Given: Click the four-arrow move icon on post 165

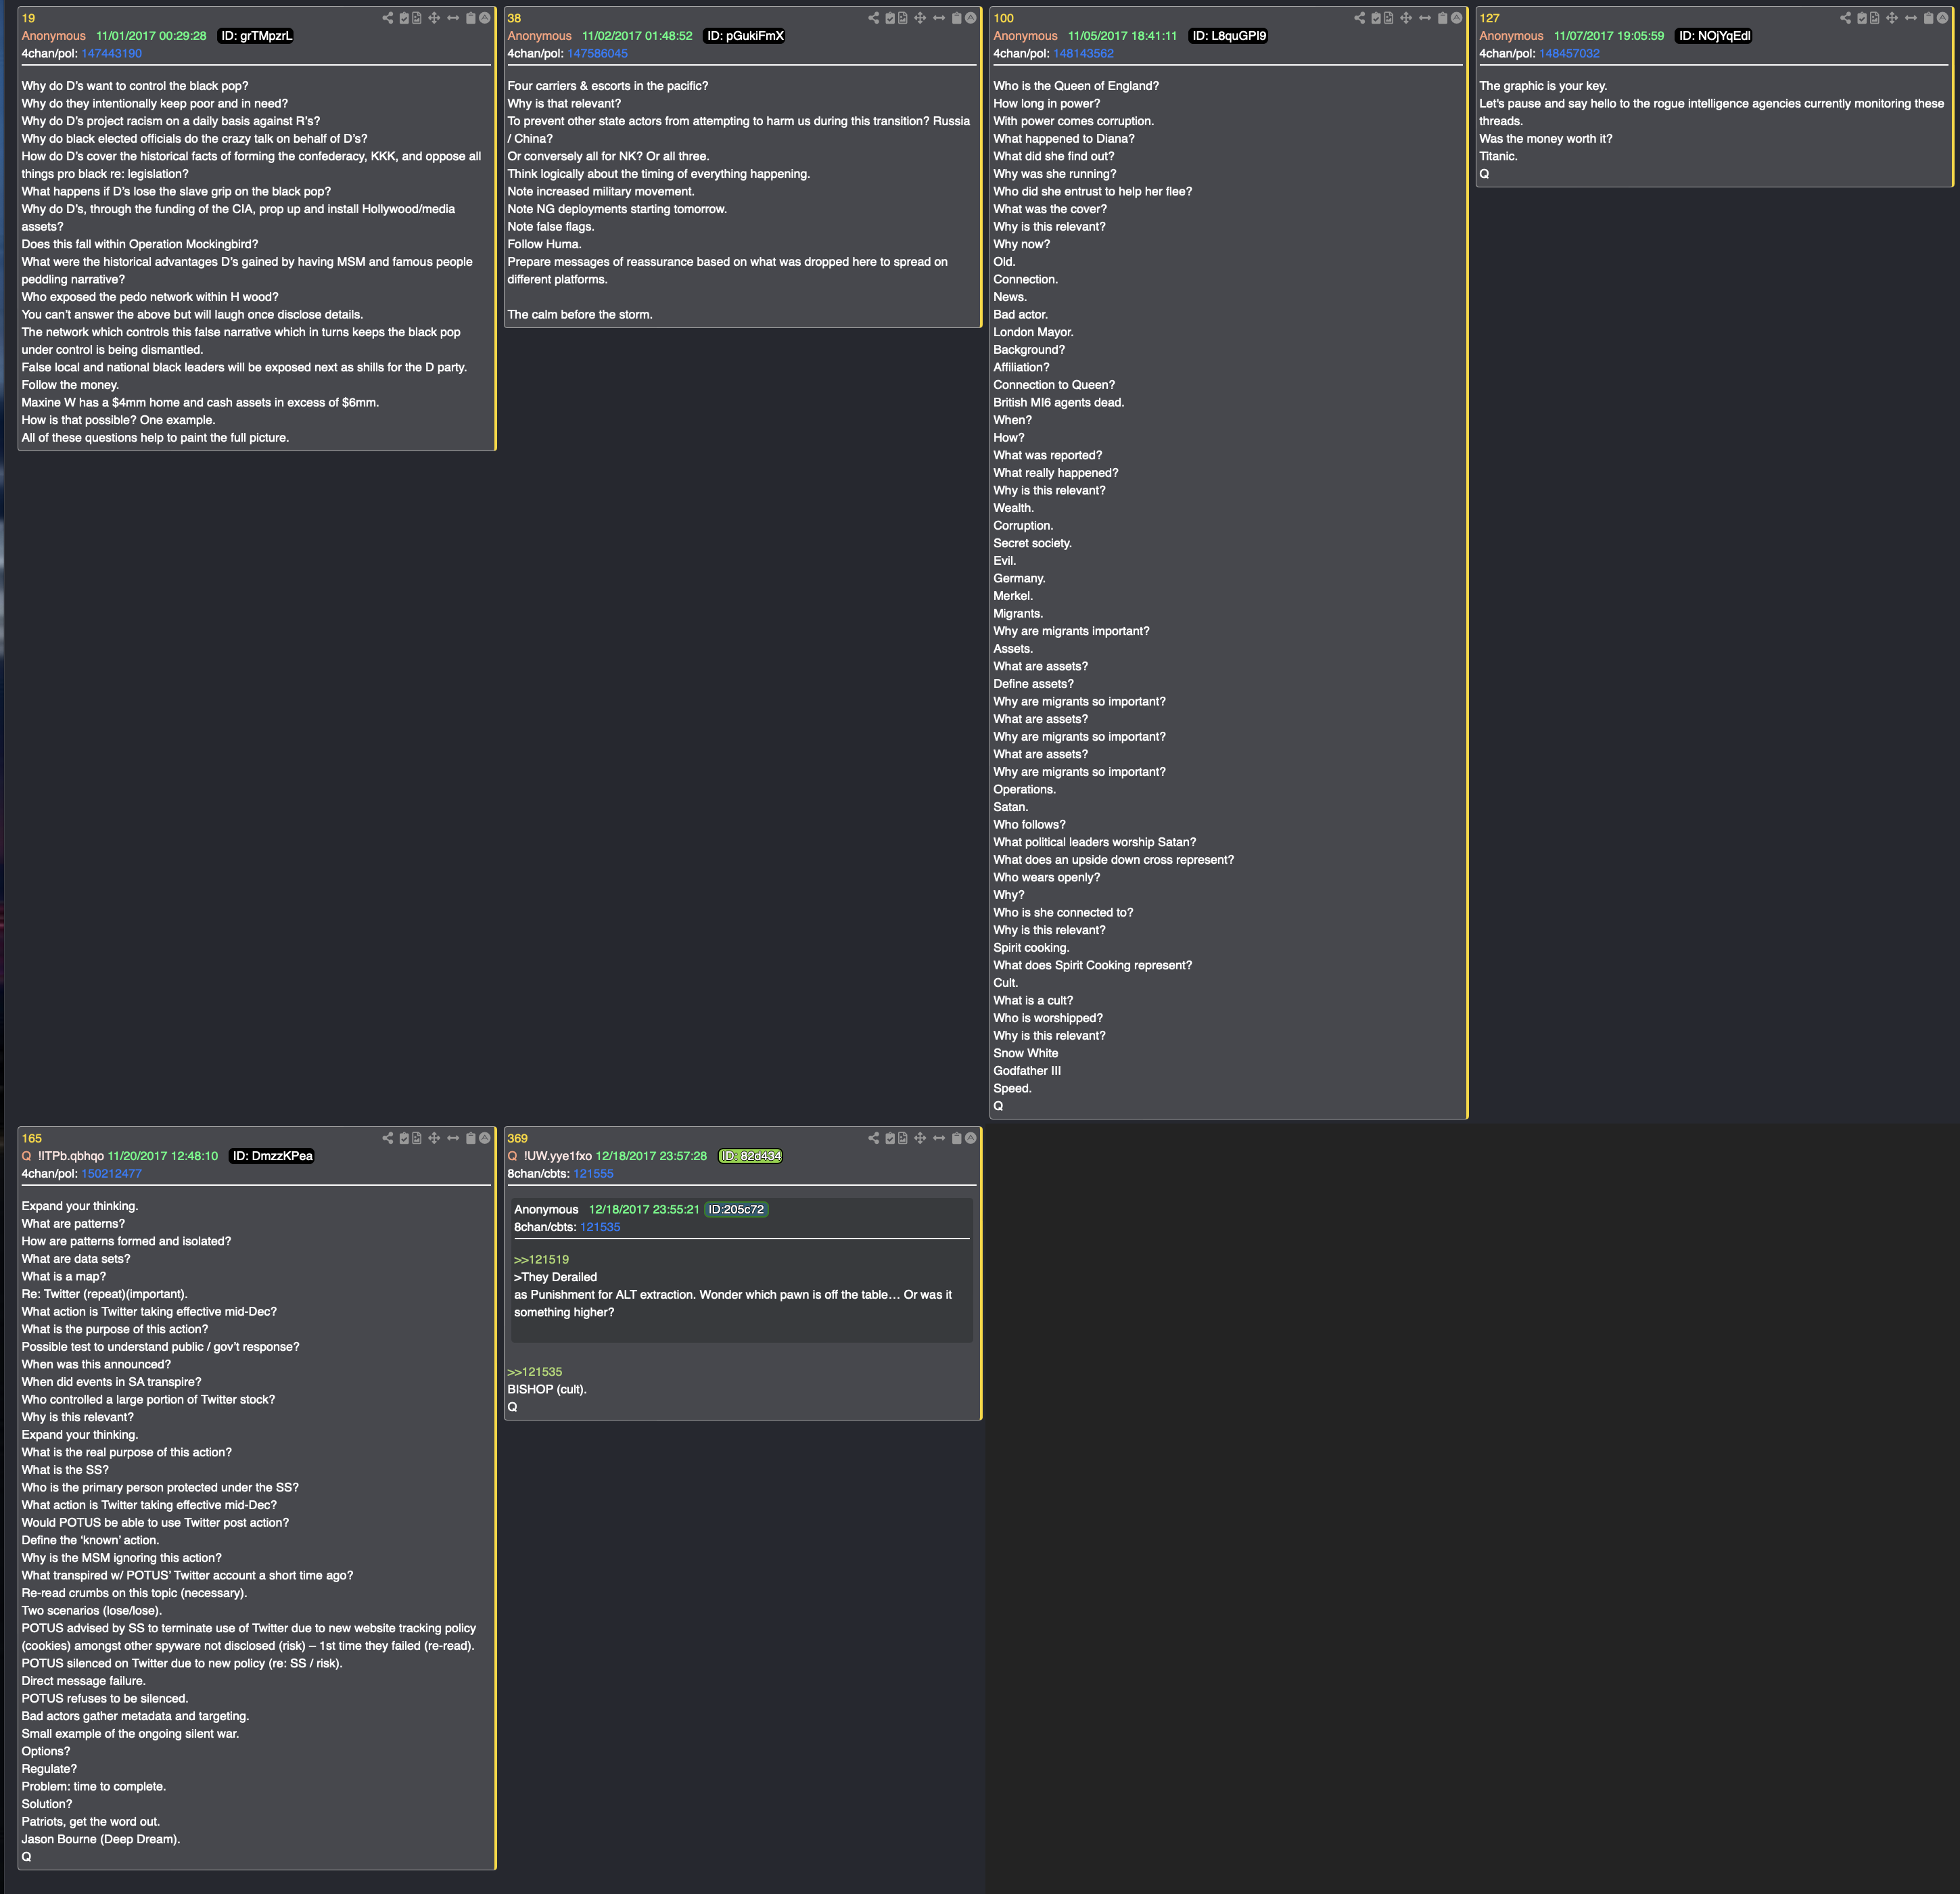Looking at the screenshot, I should [434, 1138].
